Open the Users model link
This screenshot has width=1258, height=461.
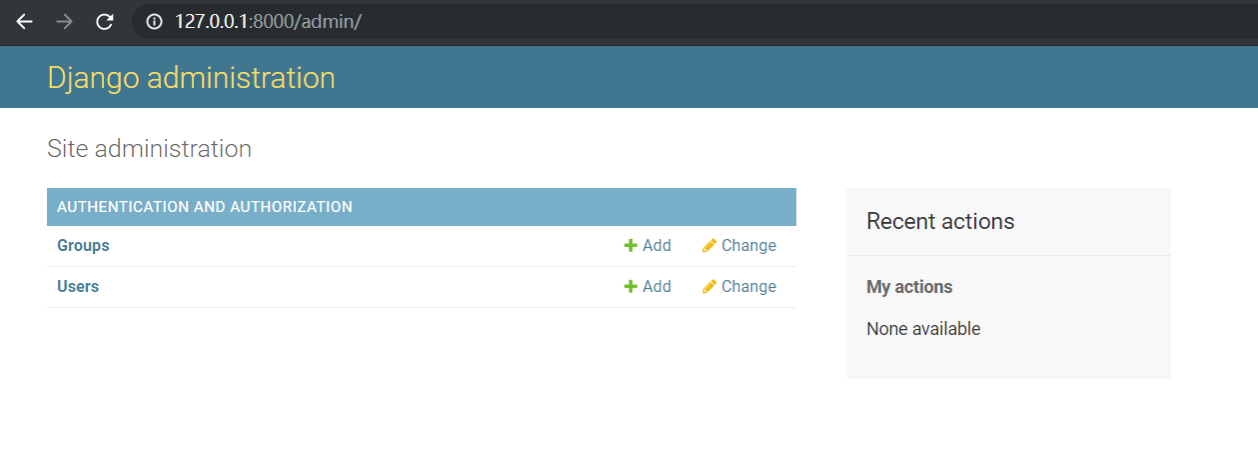pyautogui.click(x=78, y=286)
